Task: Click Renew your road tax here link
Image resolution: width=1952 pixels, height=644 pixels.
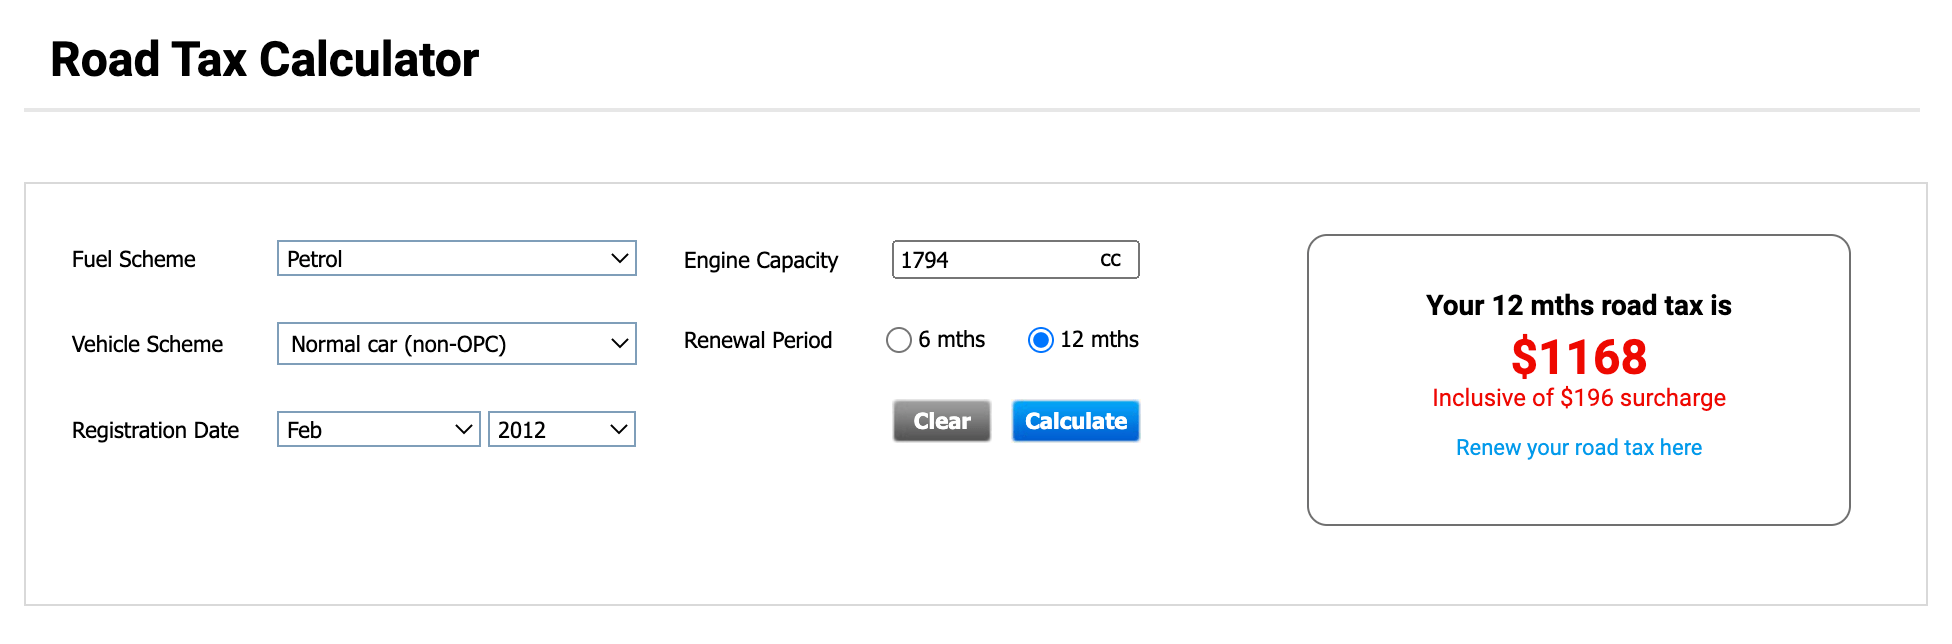Action: pyautogui.click(x=1578, y=447)
